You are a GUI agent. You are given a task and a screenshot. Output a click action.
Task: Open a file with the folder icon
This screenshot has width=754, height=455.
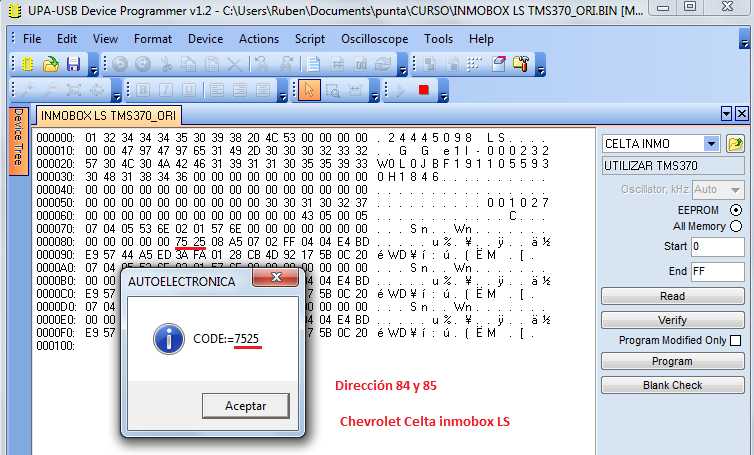tap(51, 64)
